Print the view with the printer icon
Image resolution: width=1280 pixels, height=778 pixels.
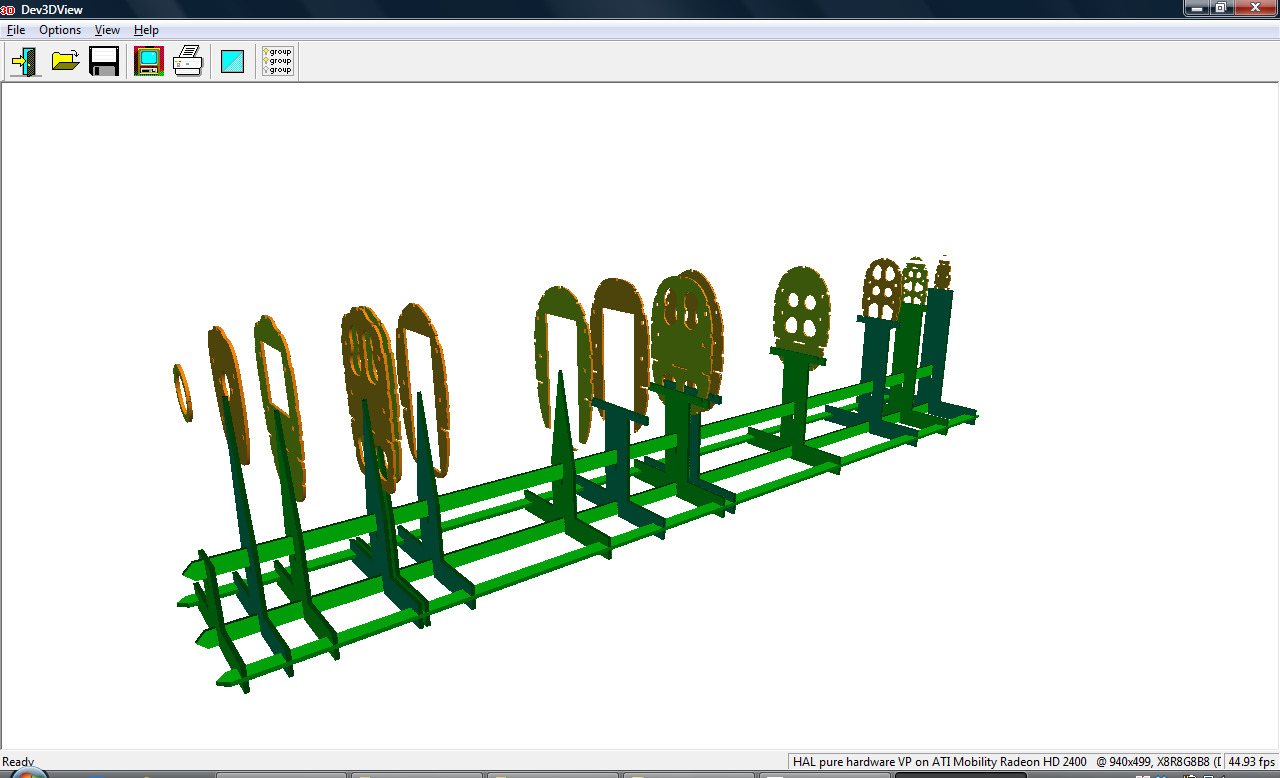pos(188,61)
